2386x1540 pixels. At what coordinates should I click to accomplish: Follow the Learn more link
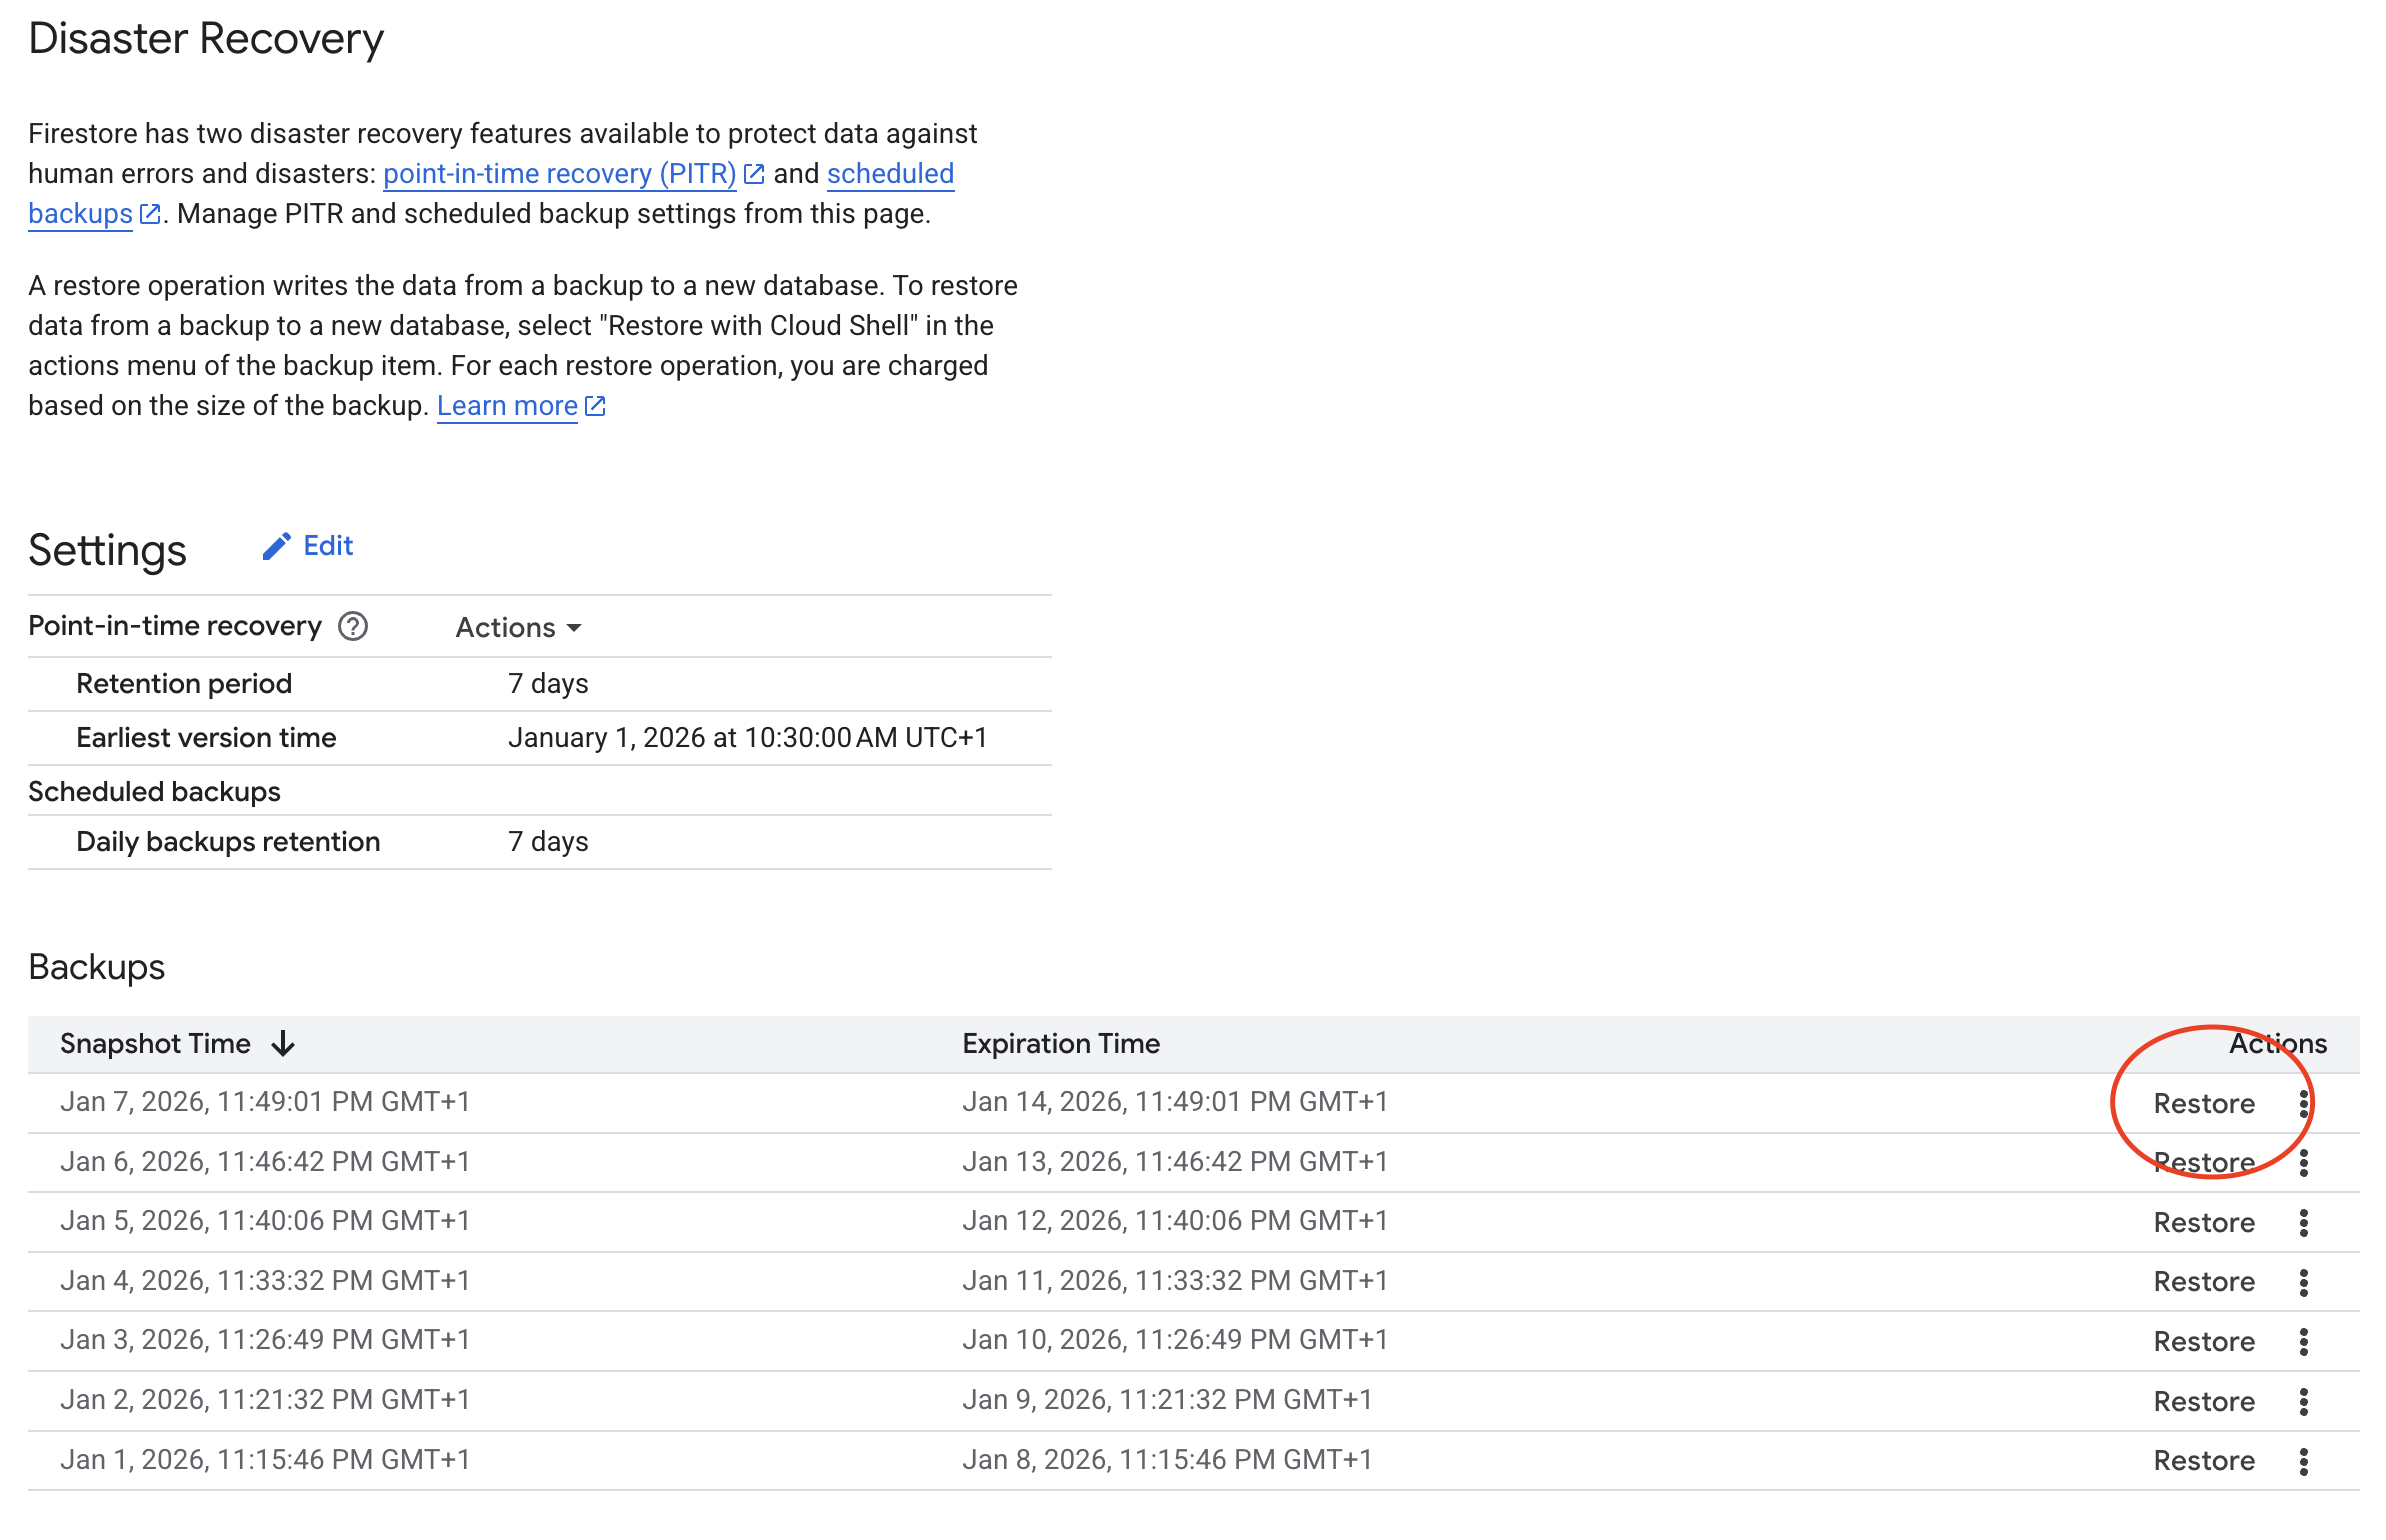(x=508, y=406)
